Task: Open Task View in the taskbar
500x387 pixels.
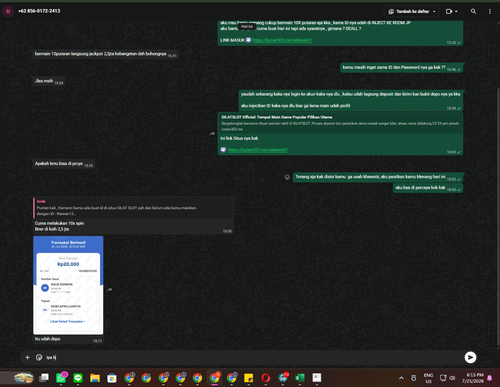Action: pyautogui.click(x=44, y=378)
